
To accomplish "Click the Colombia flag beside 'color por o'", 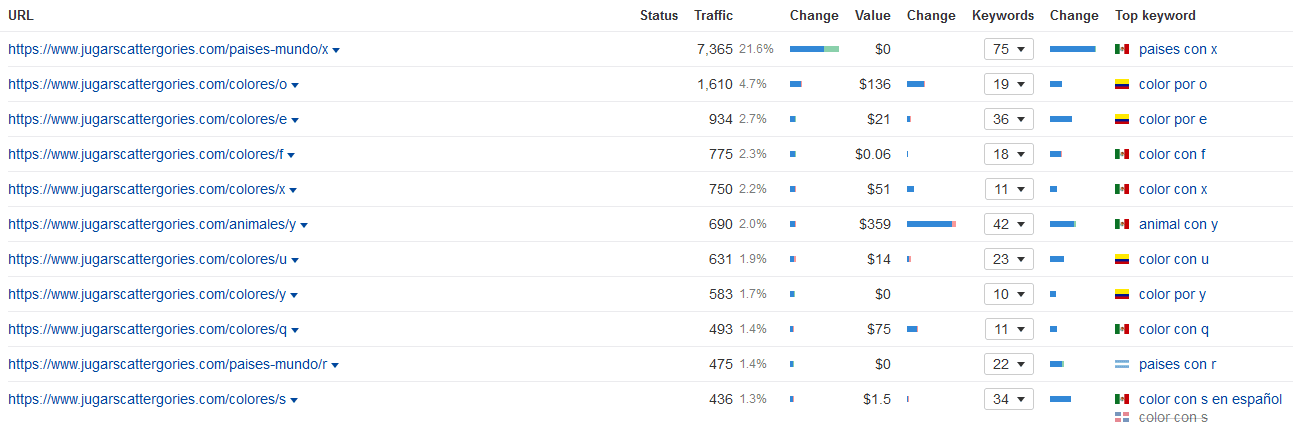I will click(1122, 84).
